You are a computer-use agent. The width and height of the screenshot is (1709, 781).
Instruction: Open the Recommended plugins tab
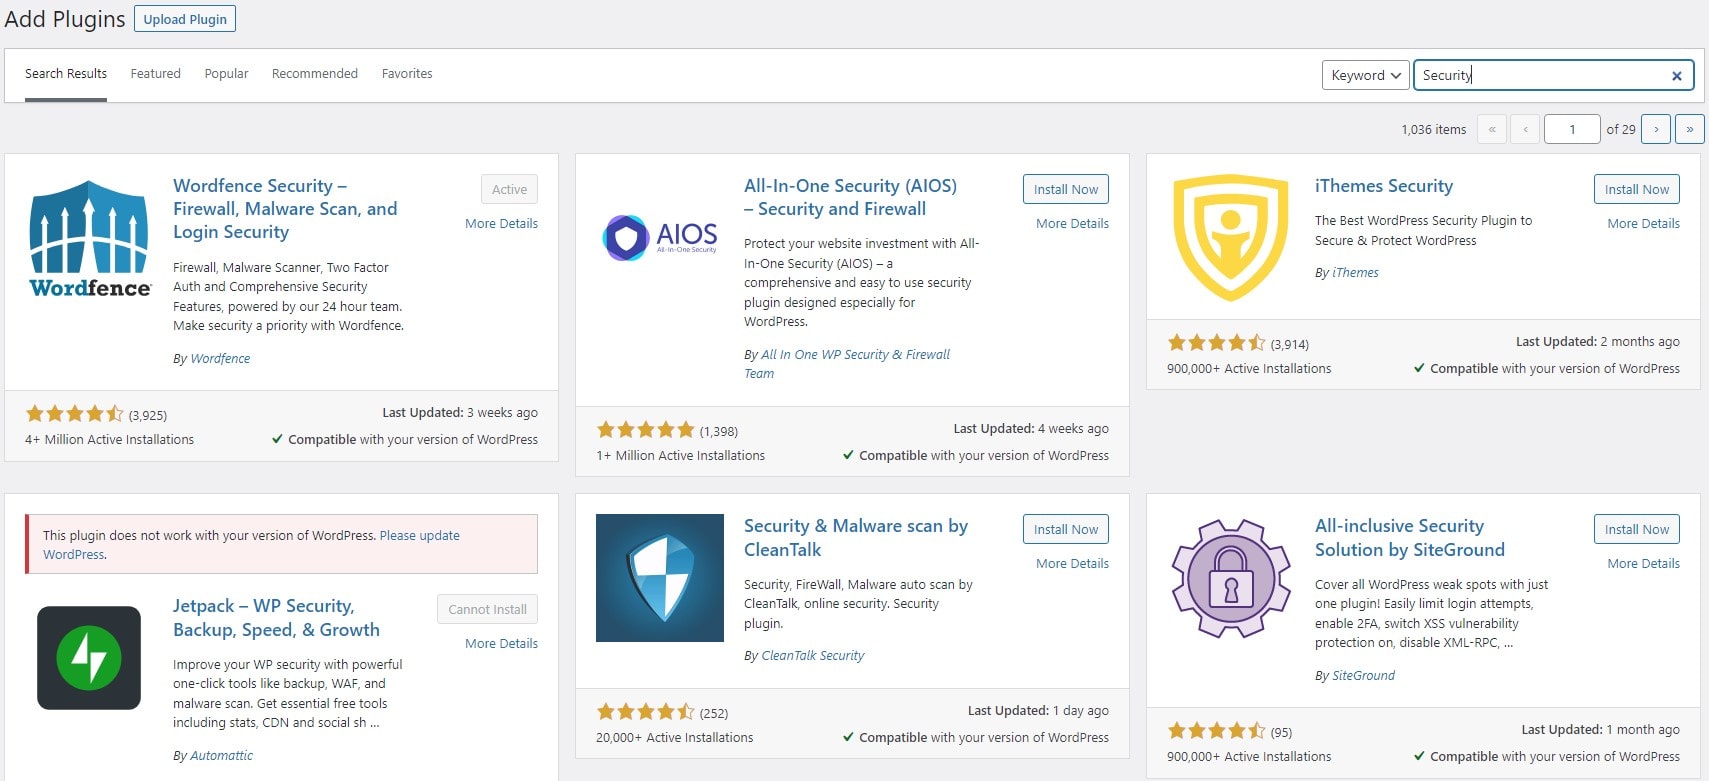[x=315, y=74]
